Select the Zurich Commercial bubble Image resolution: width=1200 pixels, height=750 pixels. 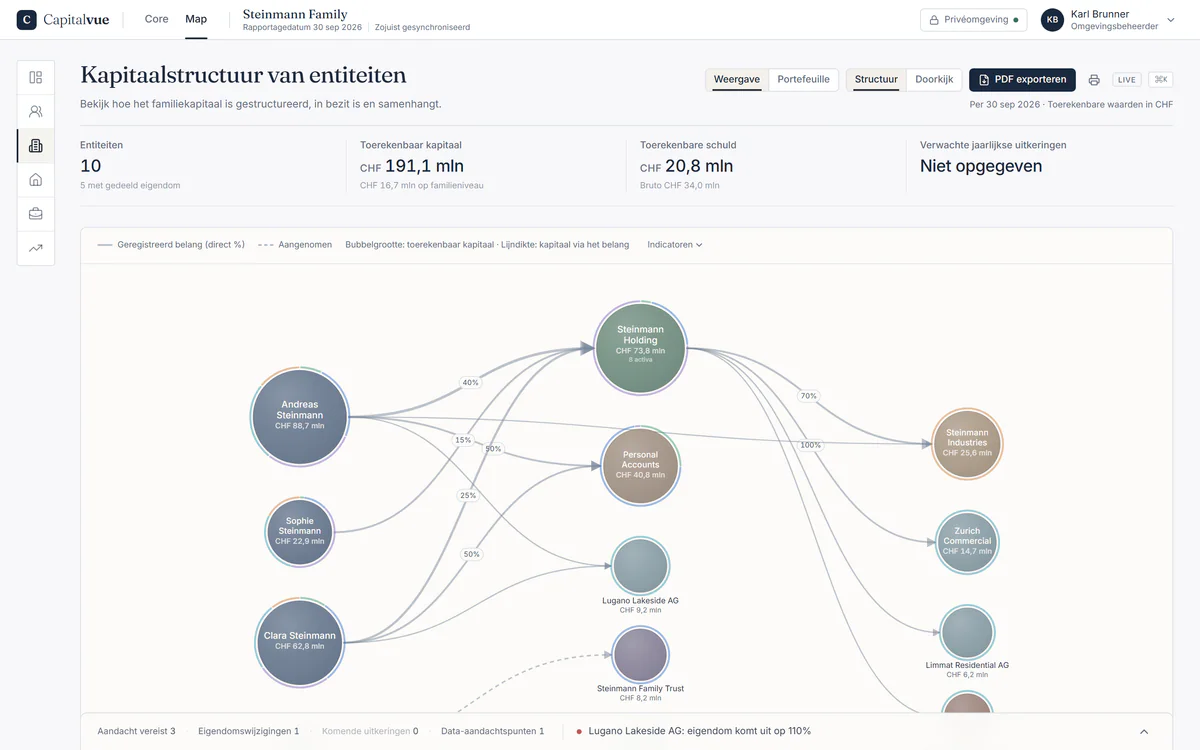pos(967,541)
